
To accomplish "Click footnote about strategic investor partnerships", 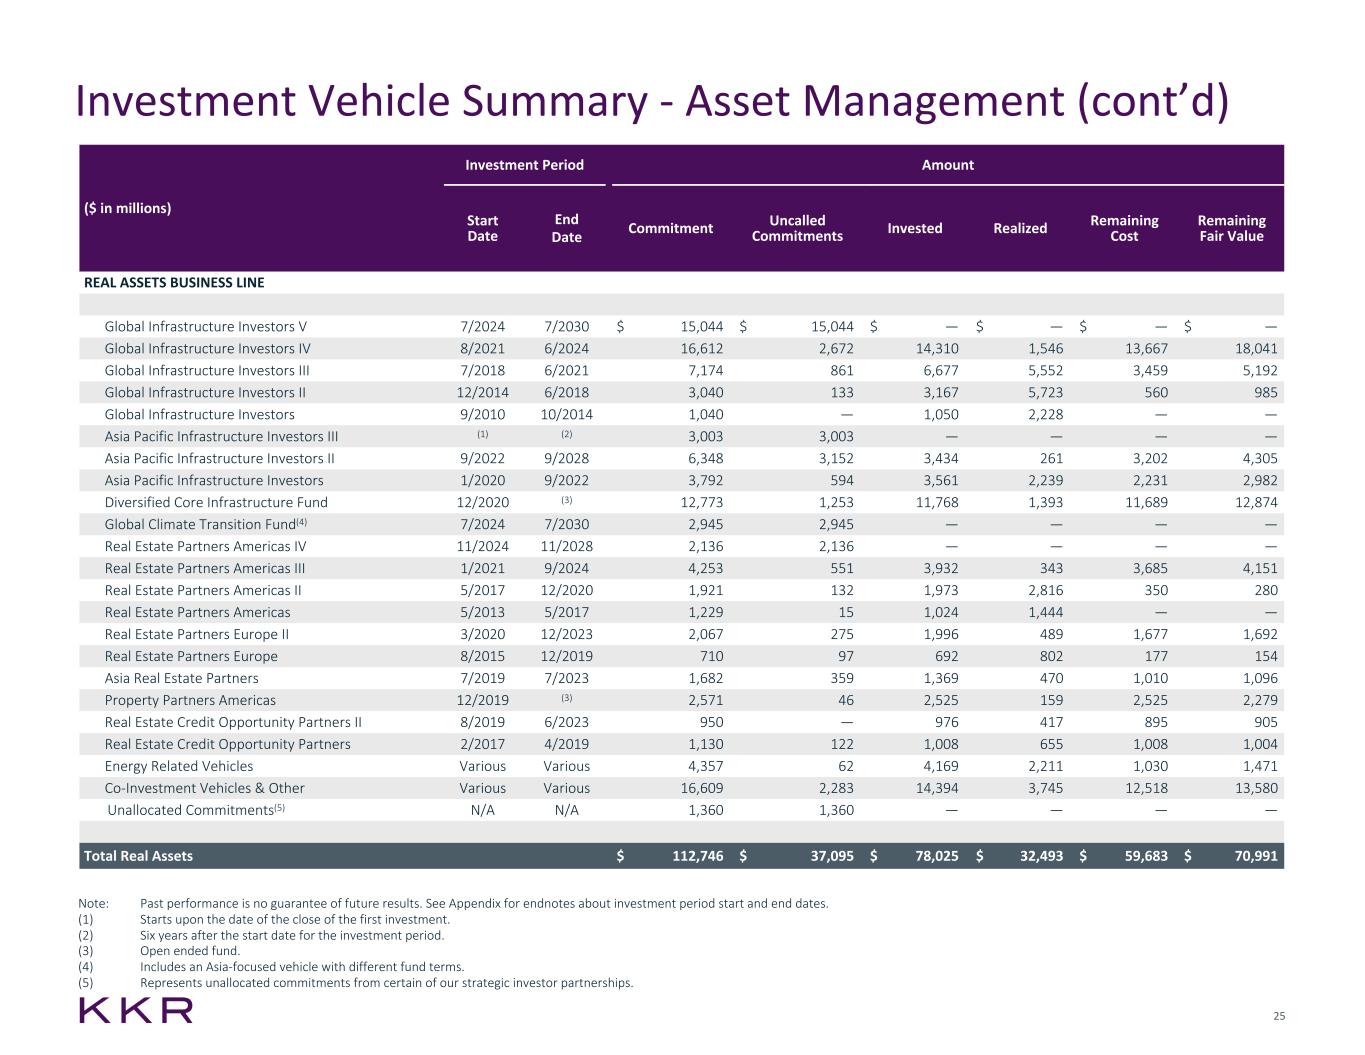I will point(387,983).
